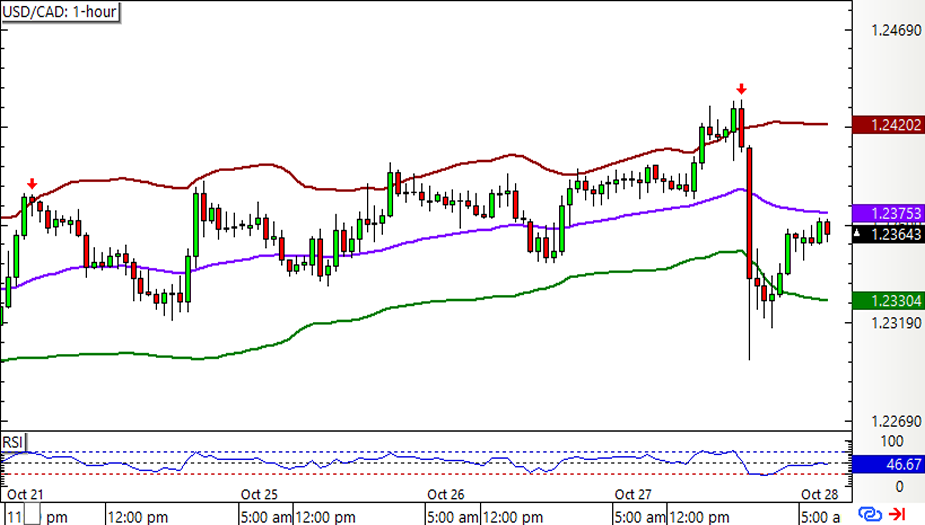This screenshot has height=525, width=925.
Task: Click the Oct 27 date label
Action: pyautogui.click(x=632, y=494)
